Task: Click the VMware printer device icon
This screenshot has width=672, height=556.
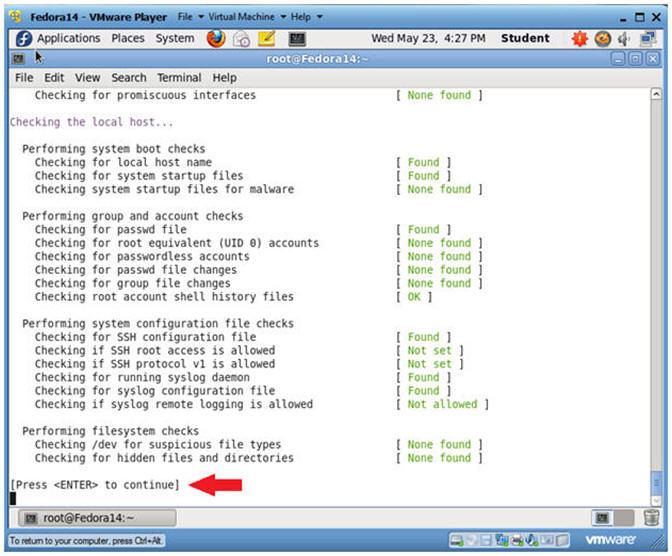Action: (517, 540)
